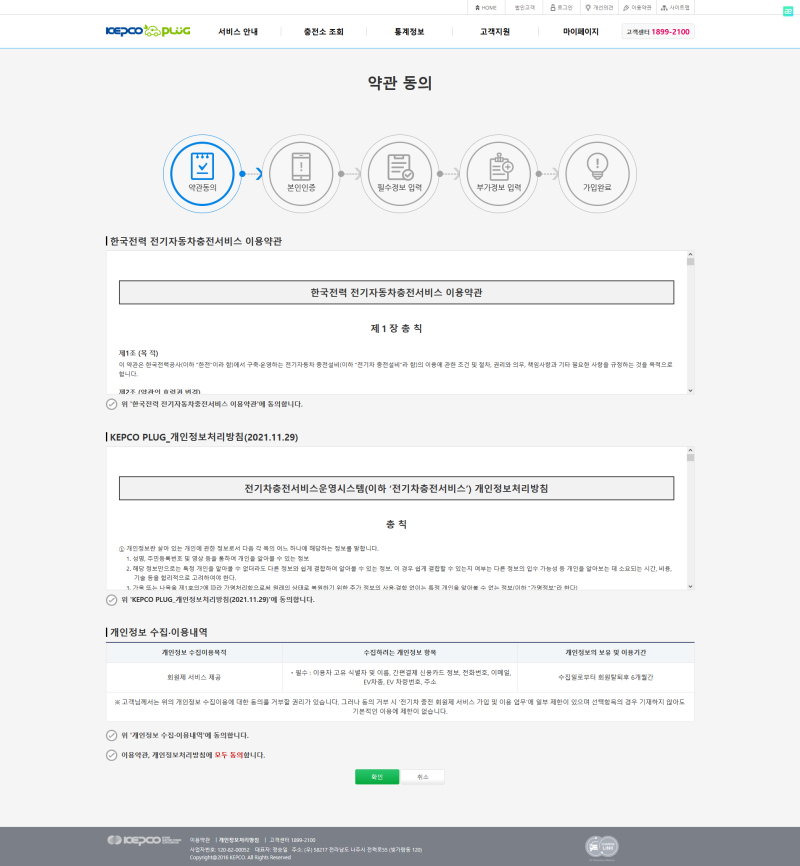
Task: Check agreement to 전기자동차충전서비스 이용약관
Action: pyautogui.click(x=110, y=405)
